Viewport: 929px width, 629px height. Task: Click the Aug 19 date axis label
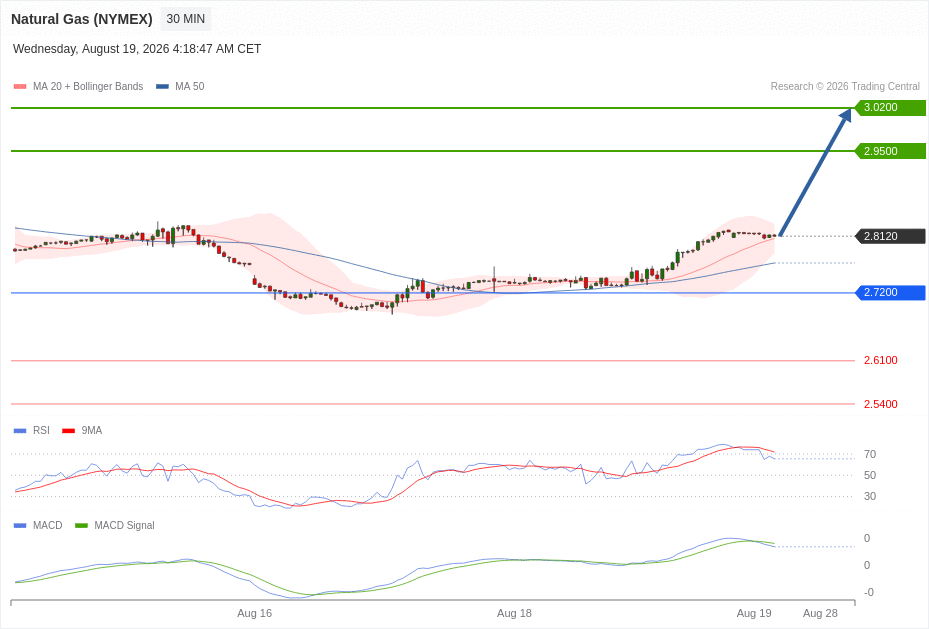(754, 614)
